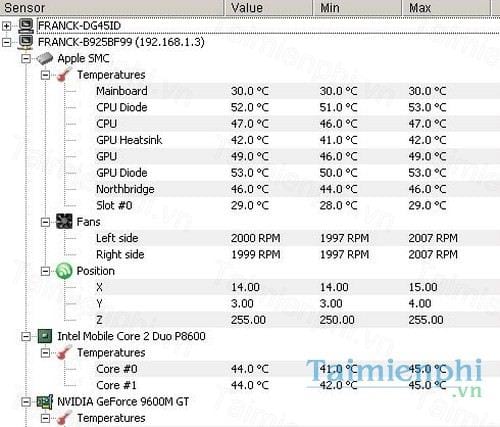Click Northbridge min value 44.0 °C
This screenshot has width=500, height=427.
point(338,189)
